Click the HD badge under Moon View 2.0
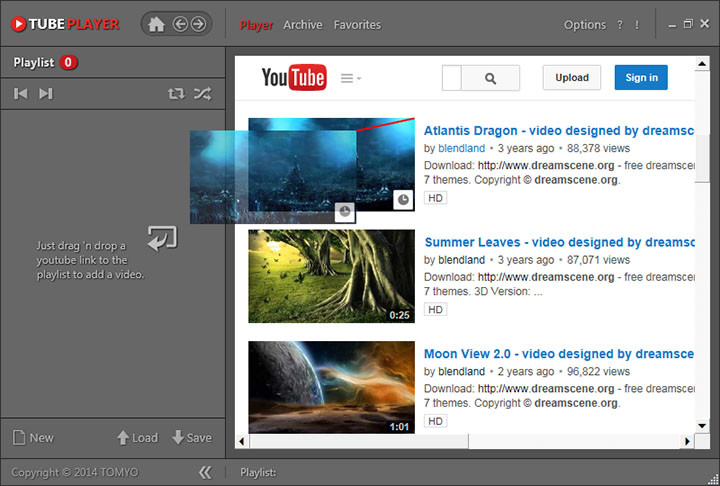 pos(435,421)
